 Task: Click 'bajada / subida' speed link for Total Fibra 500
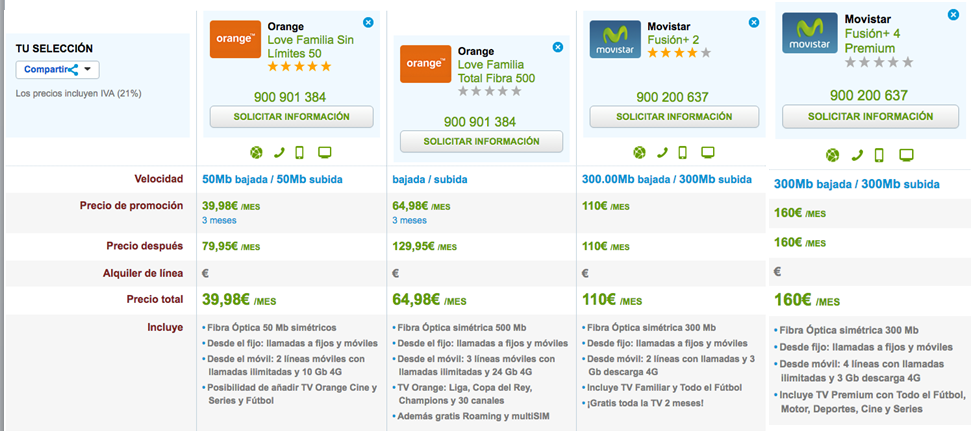[x=430, y=180]
